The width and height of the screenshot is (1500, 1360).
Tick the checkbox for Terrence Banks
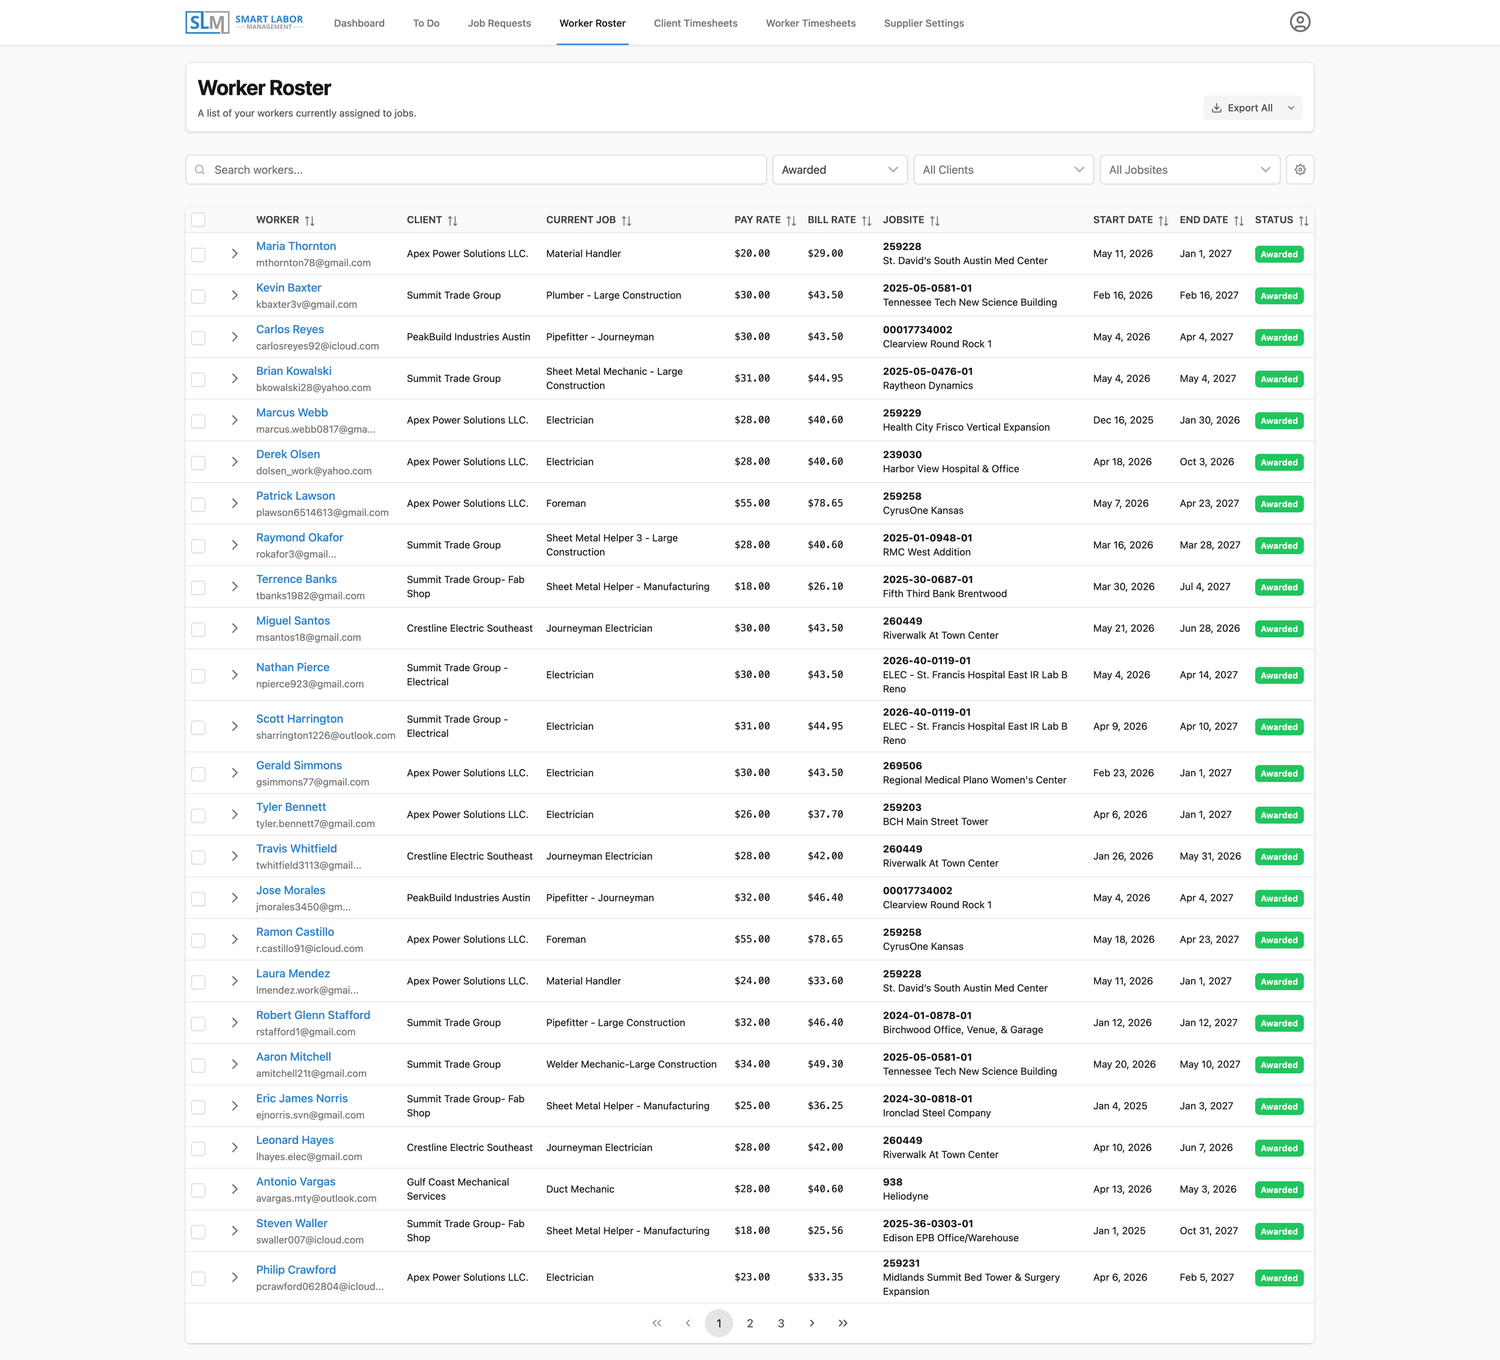pyautogui.click(x=198, y=588)
